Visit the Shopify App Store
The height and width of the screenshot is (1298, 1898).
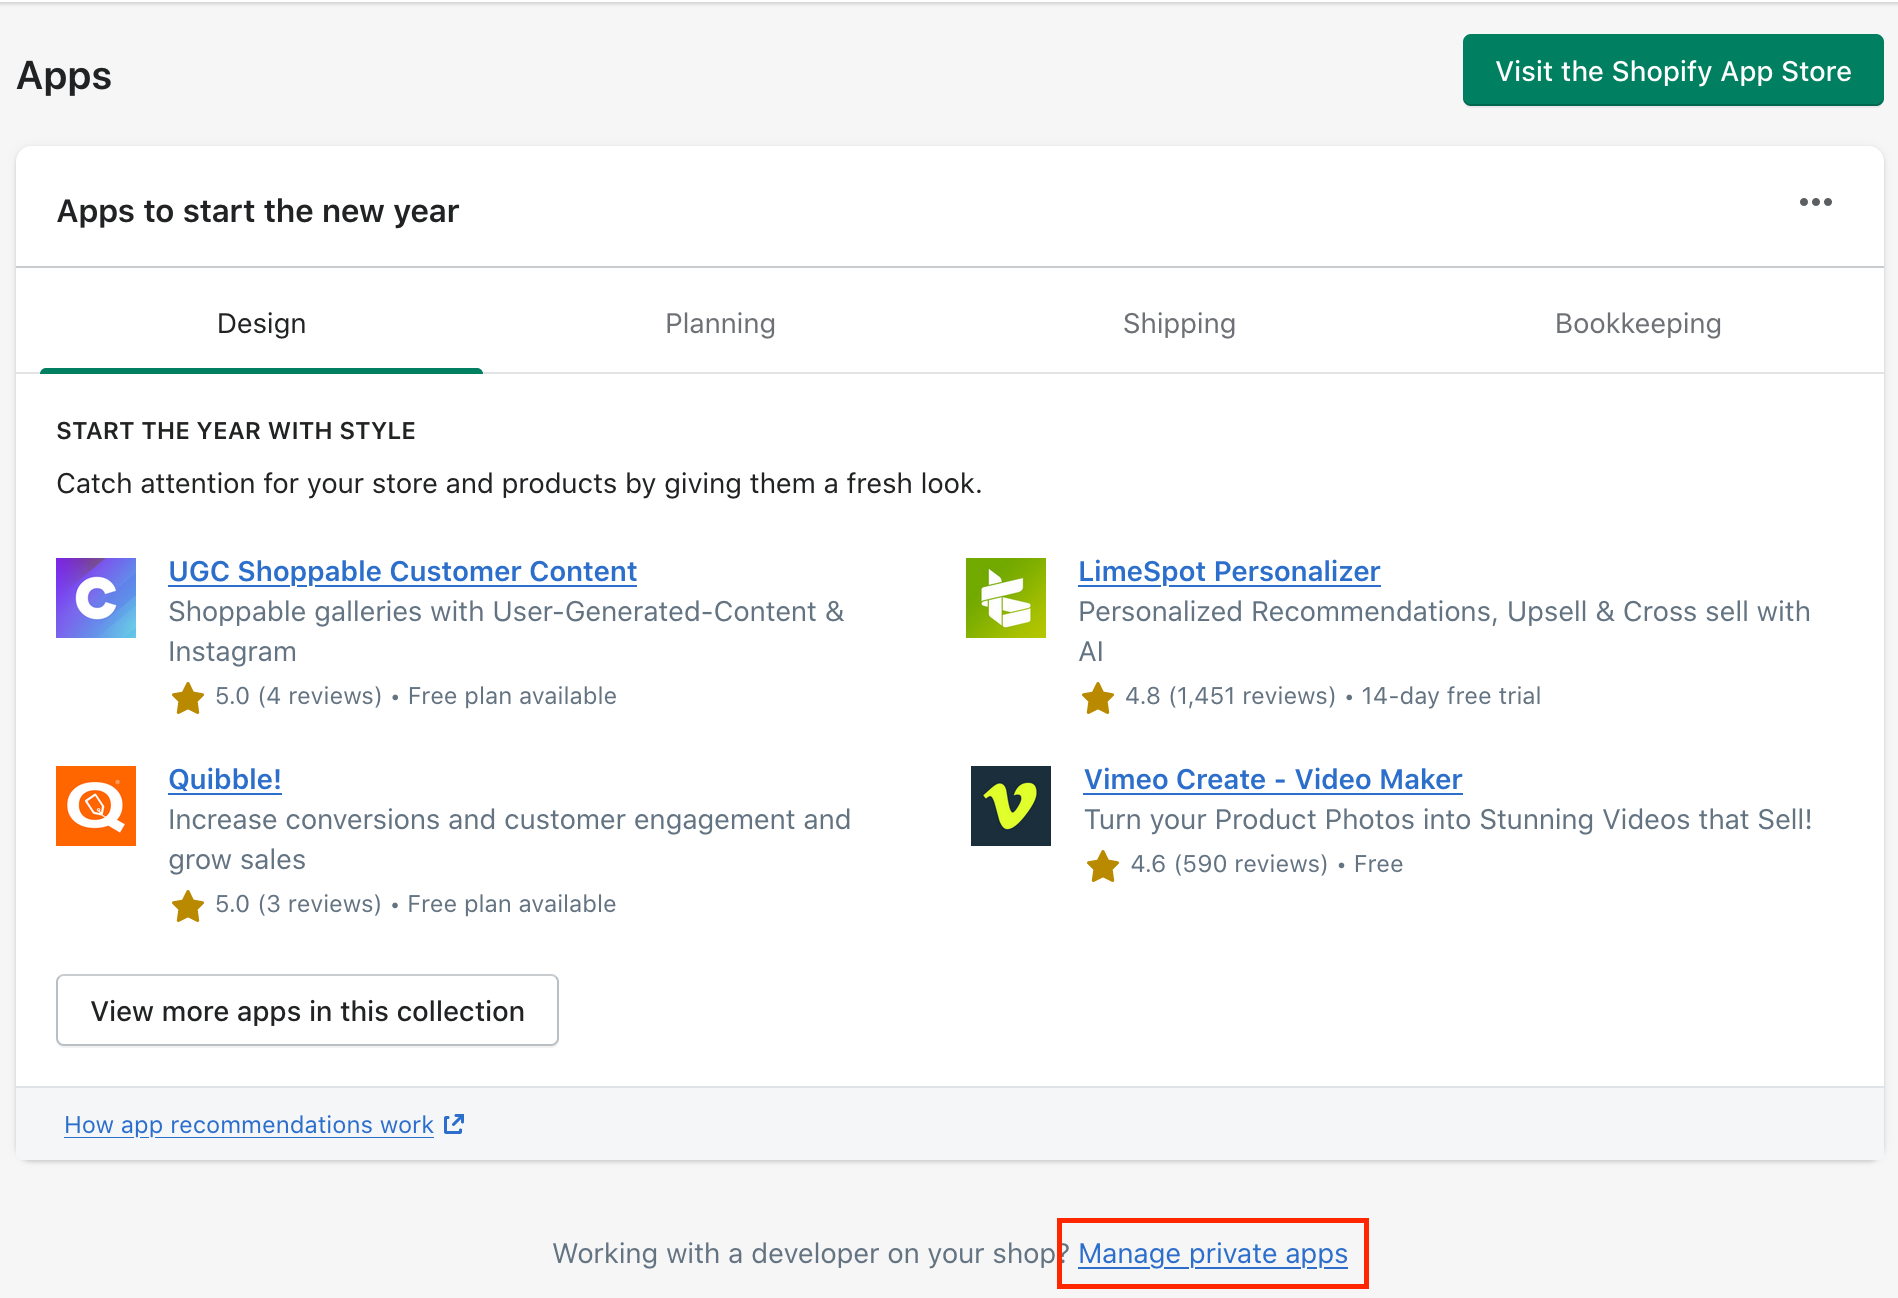1672,71
